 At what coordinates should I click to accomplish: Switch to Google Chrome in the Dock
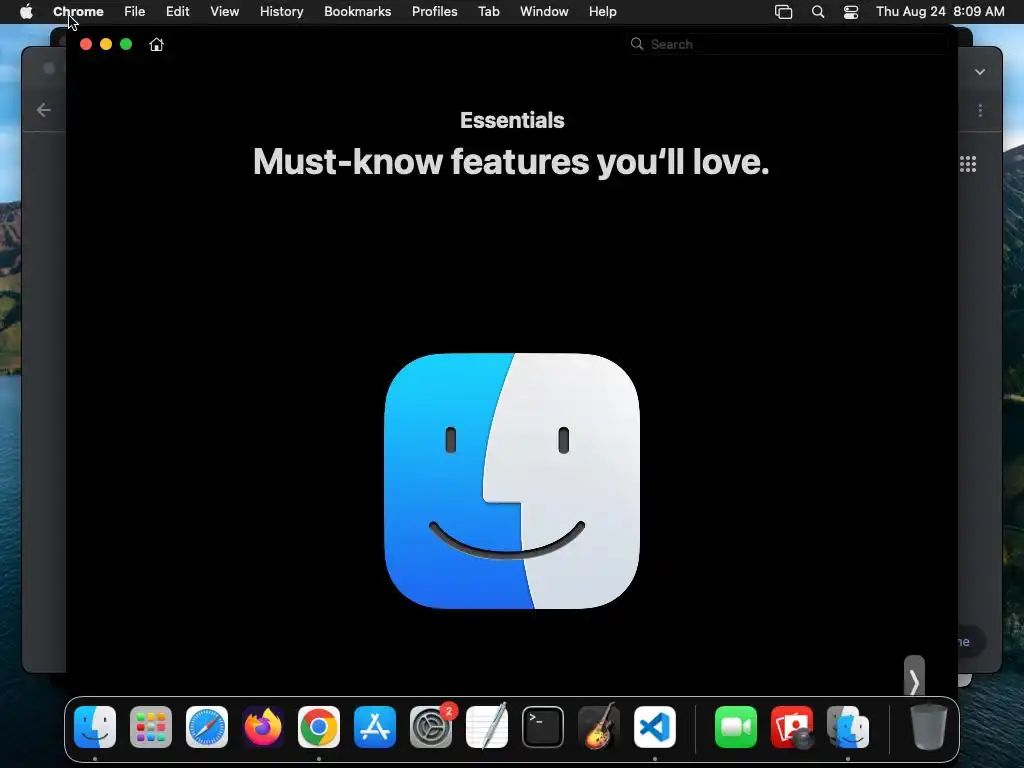click(319, 727)
